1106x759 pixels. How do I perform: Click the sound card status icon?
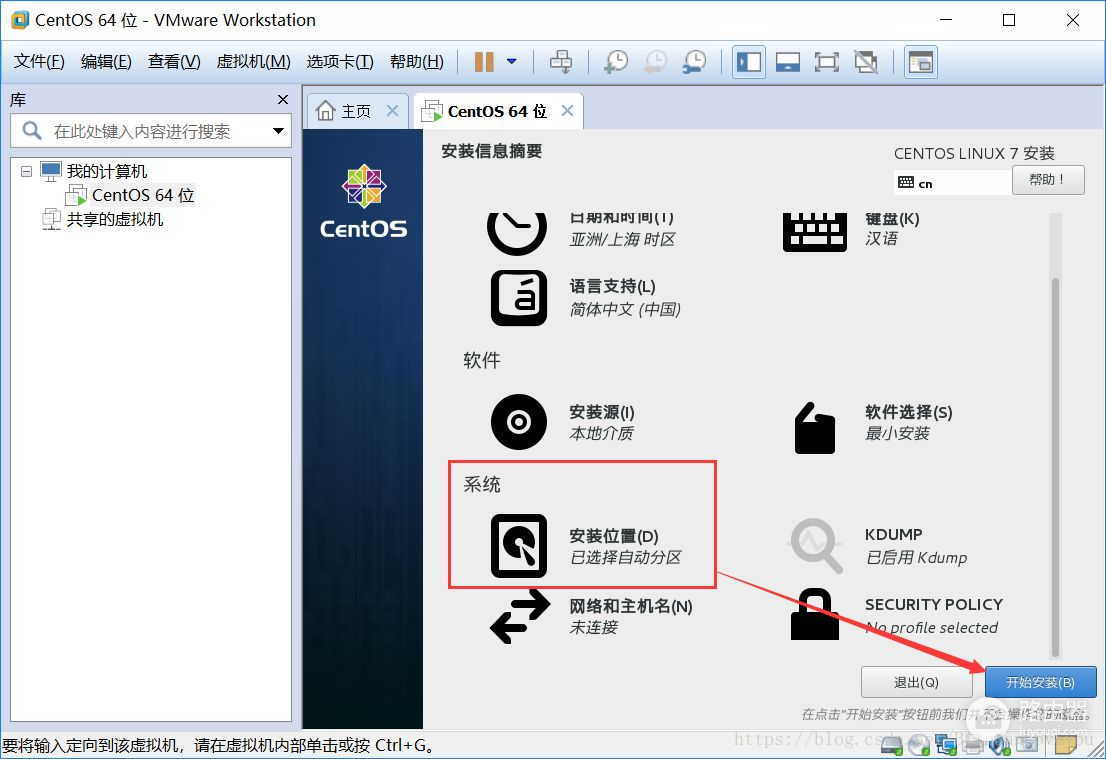click(x=997, y=744)
